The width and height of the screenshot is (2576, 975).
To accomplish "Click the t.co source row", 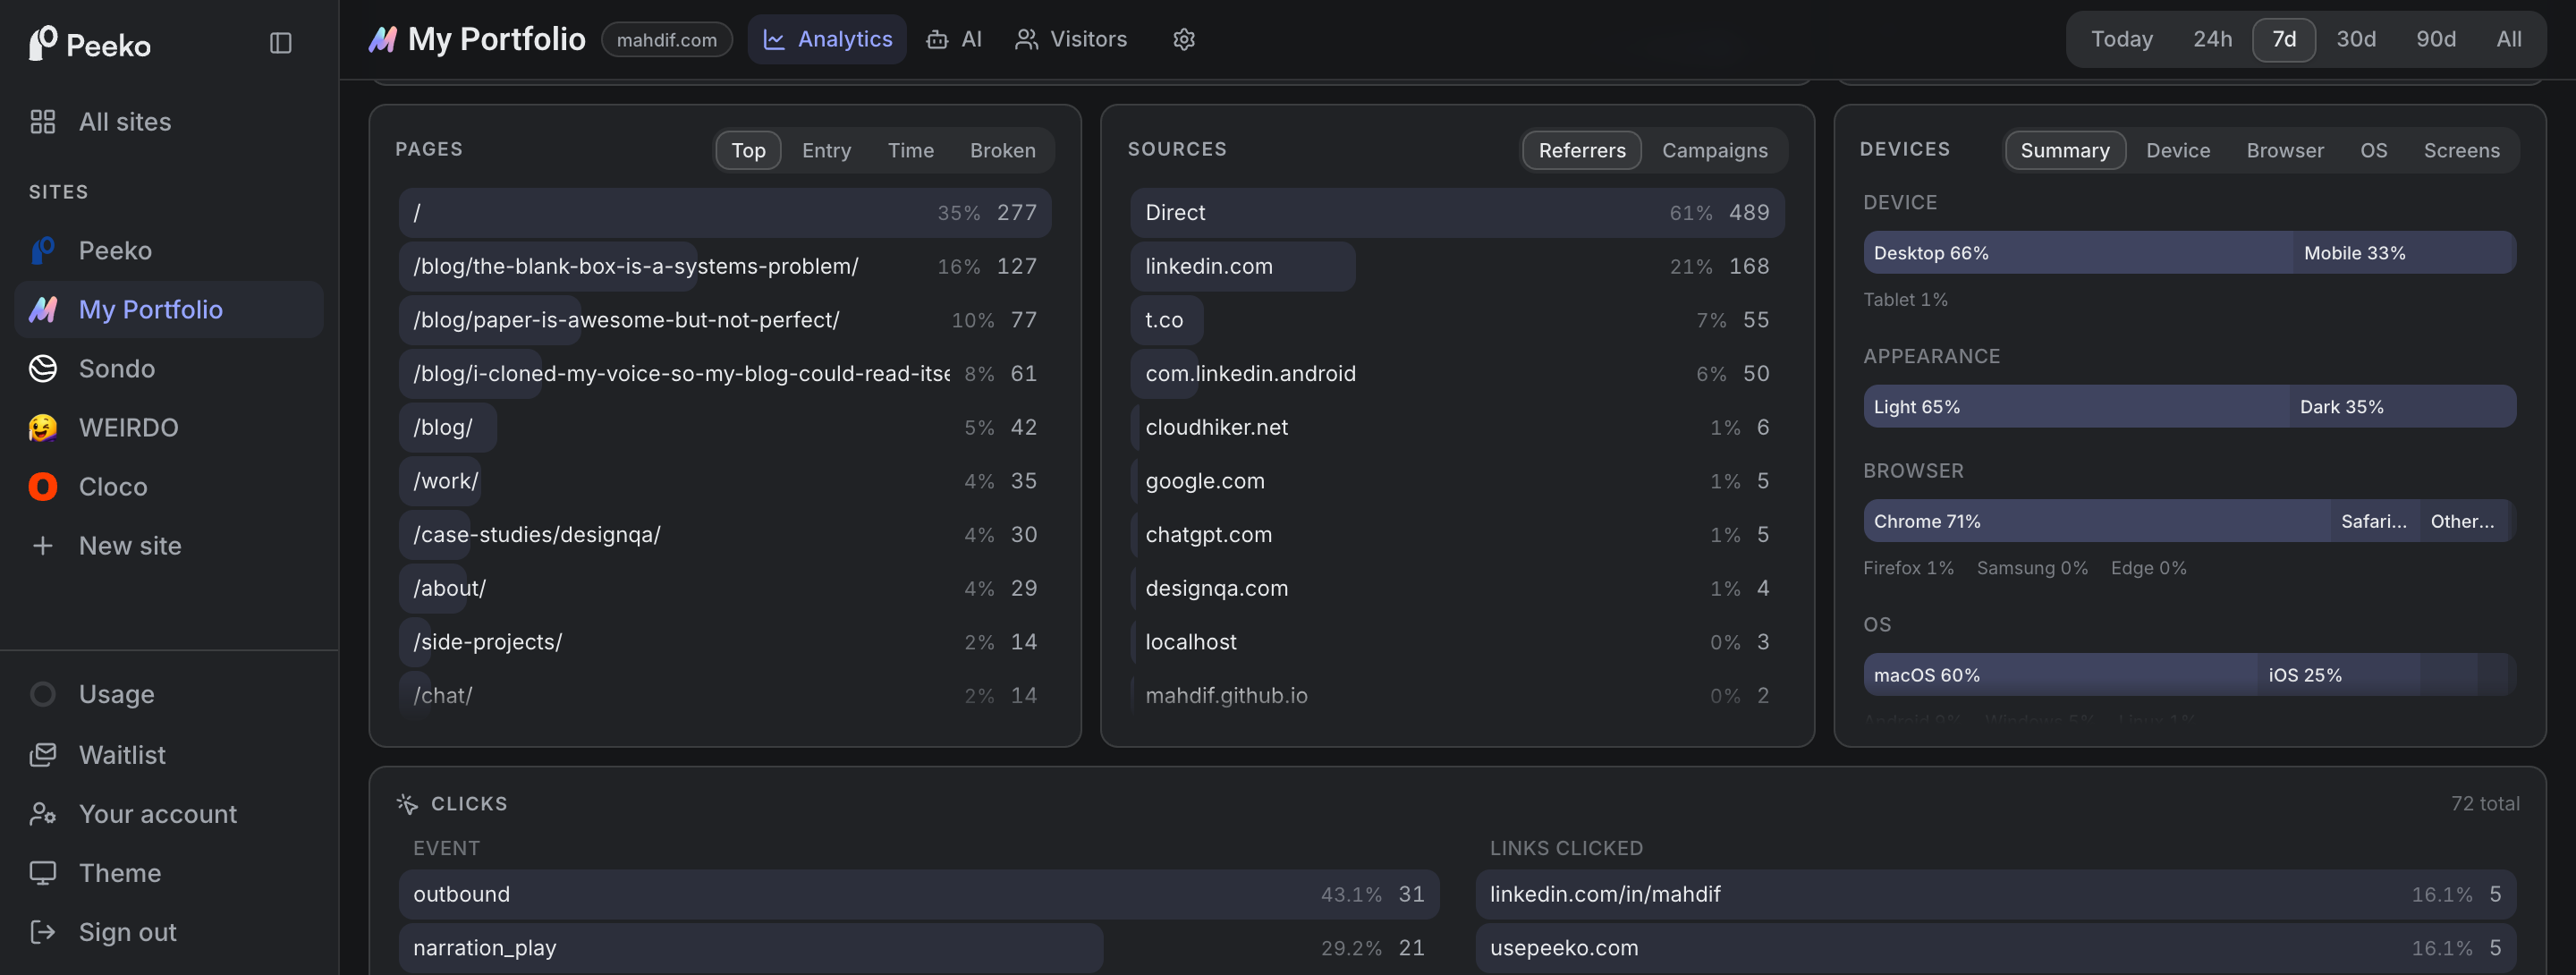I will (1457, 319).
